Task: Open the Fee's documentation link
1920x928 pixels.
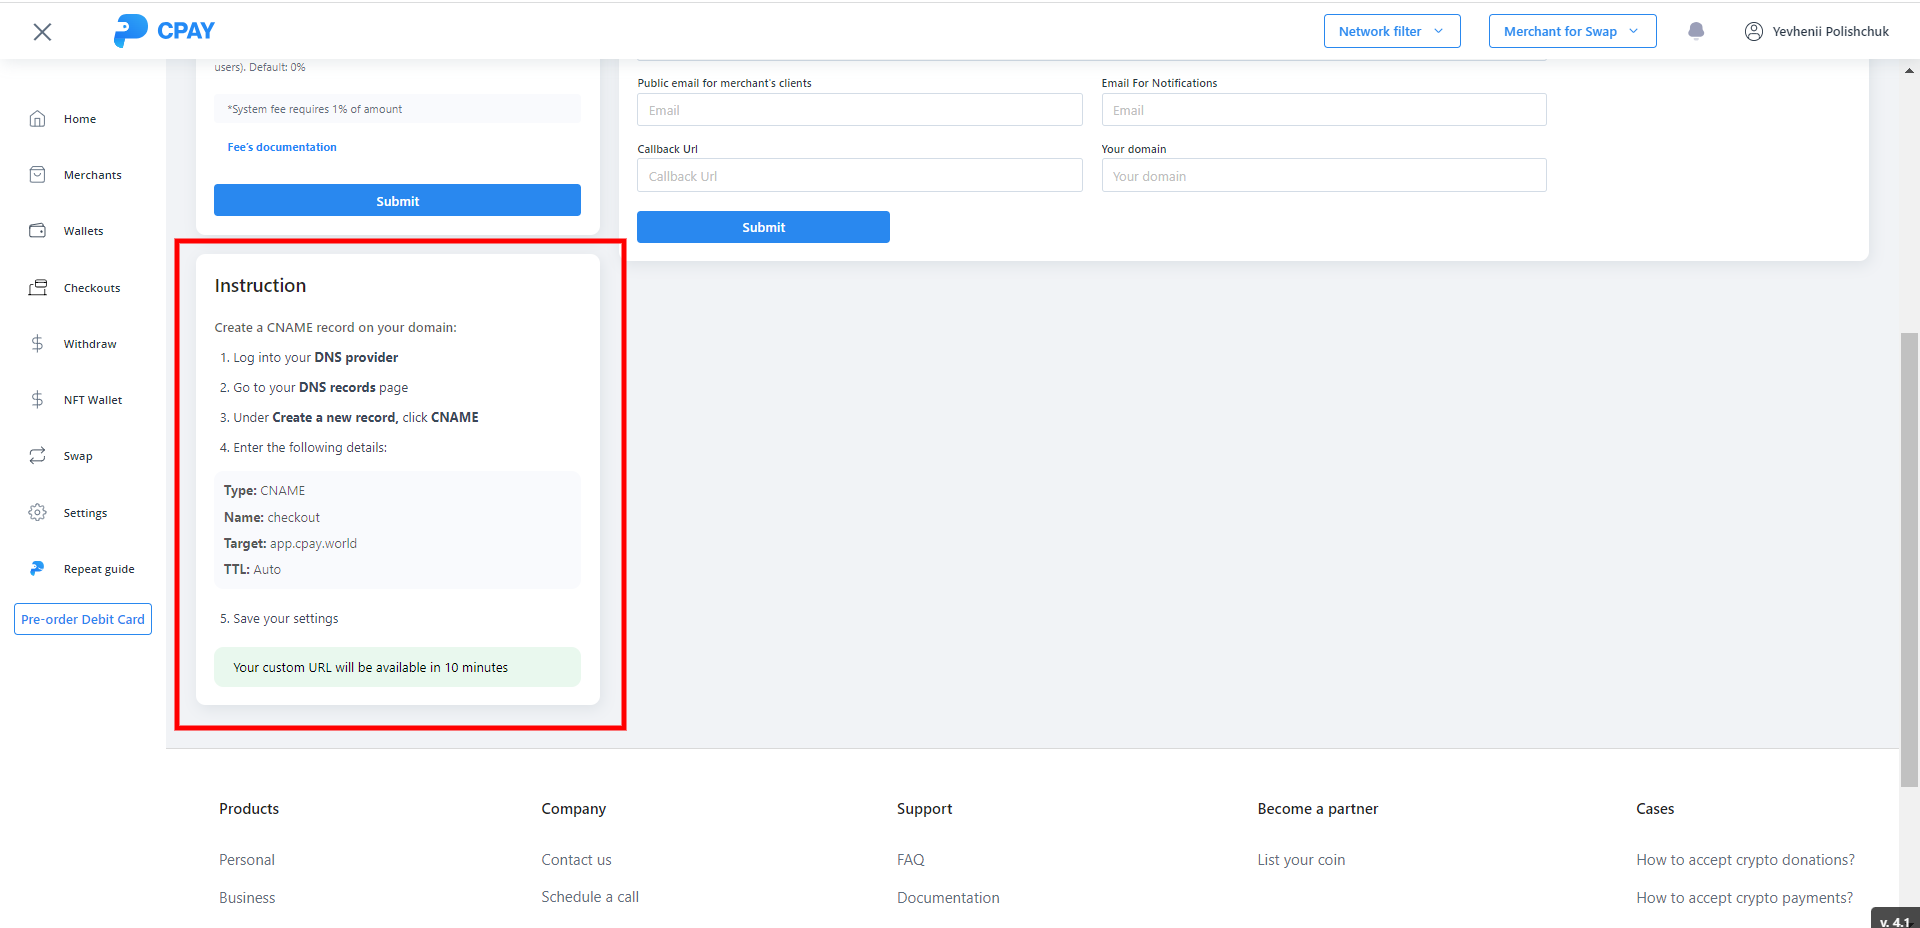Action: (x=282, y=147)
